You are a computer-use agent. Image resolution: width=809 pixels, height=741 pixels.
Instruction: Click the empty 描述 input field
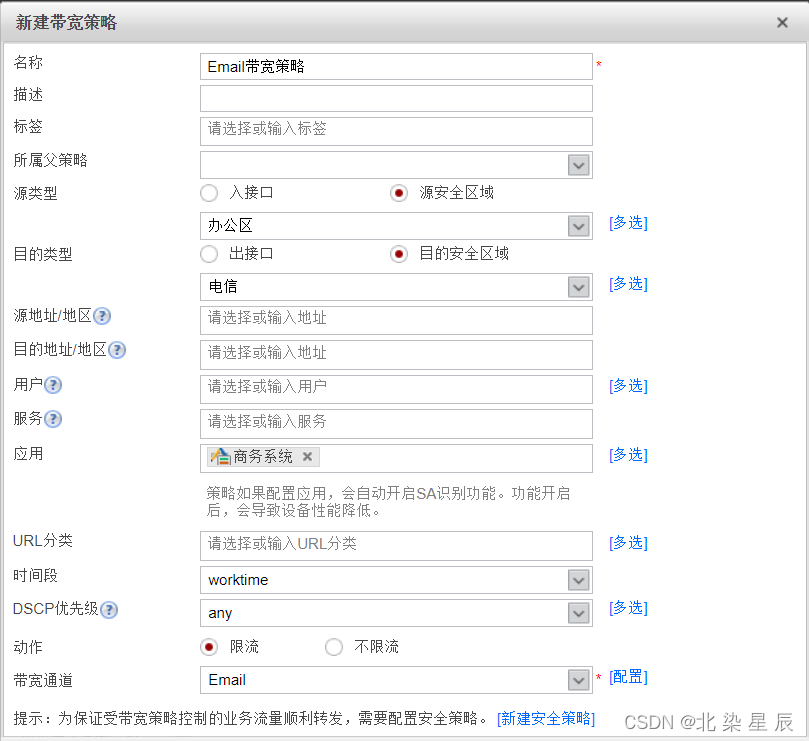396,99
